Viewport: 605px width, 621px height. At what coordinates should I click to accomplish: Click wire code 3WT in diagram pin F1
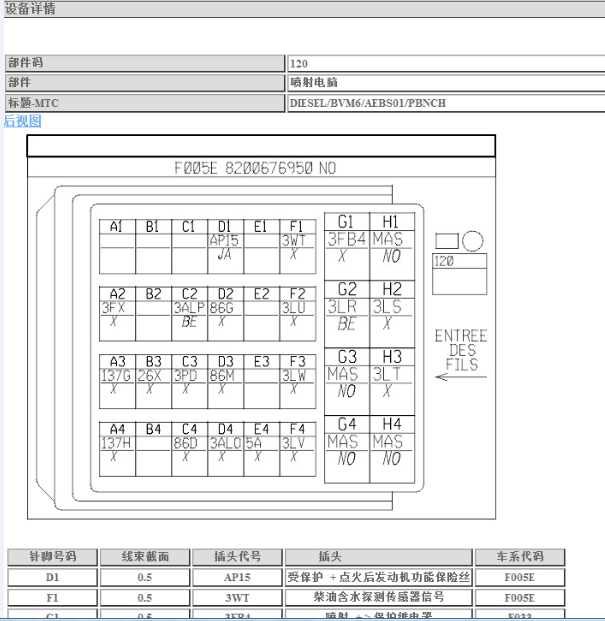[294, 240]
